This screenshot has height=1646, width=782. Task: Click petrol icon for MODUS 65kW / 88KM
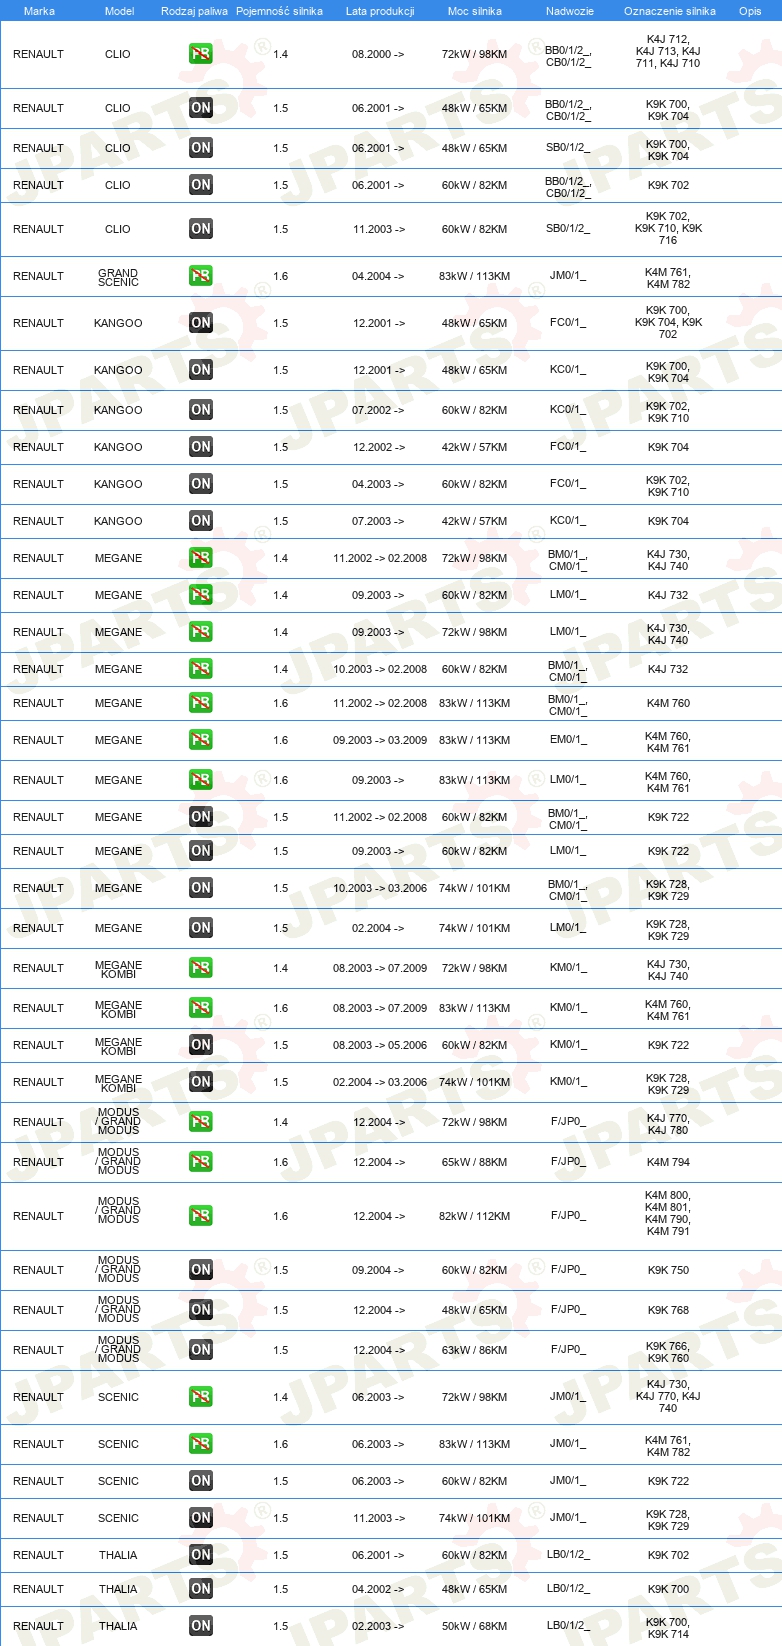201,1162
